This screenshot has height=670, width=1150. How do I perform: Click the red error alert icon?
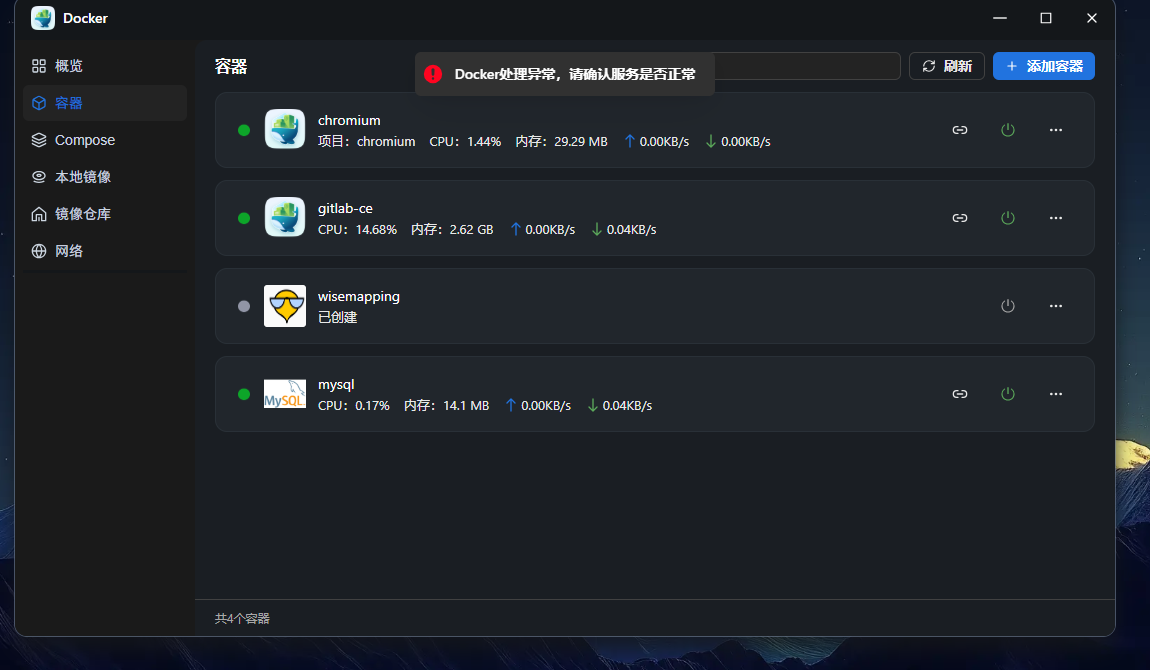coord(433,74)
